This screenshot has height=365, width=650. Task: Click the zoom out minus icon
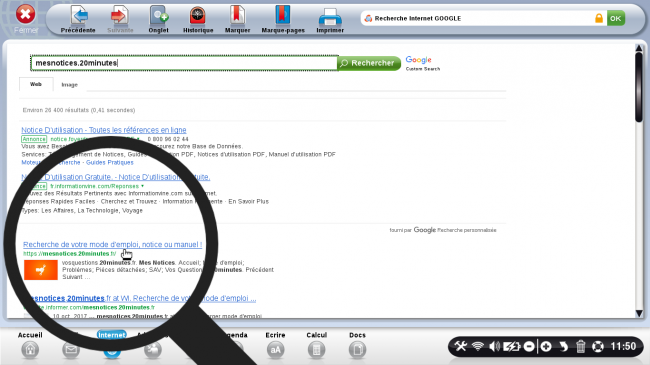(x=529, y=346)
